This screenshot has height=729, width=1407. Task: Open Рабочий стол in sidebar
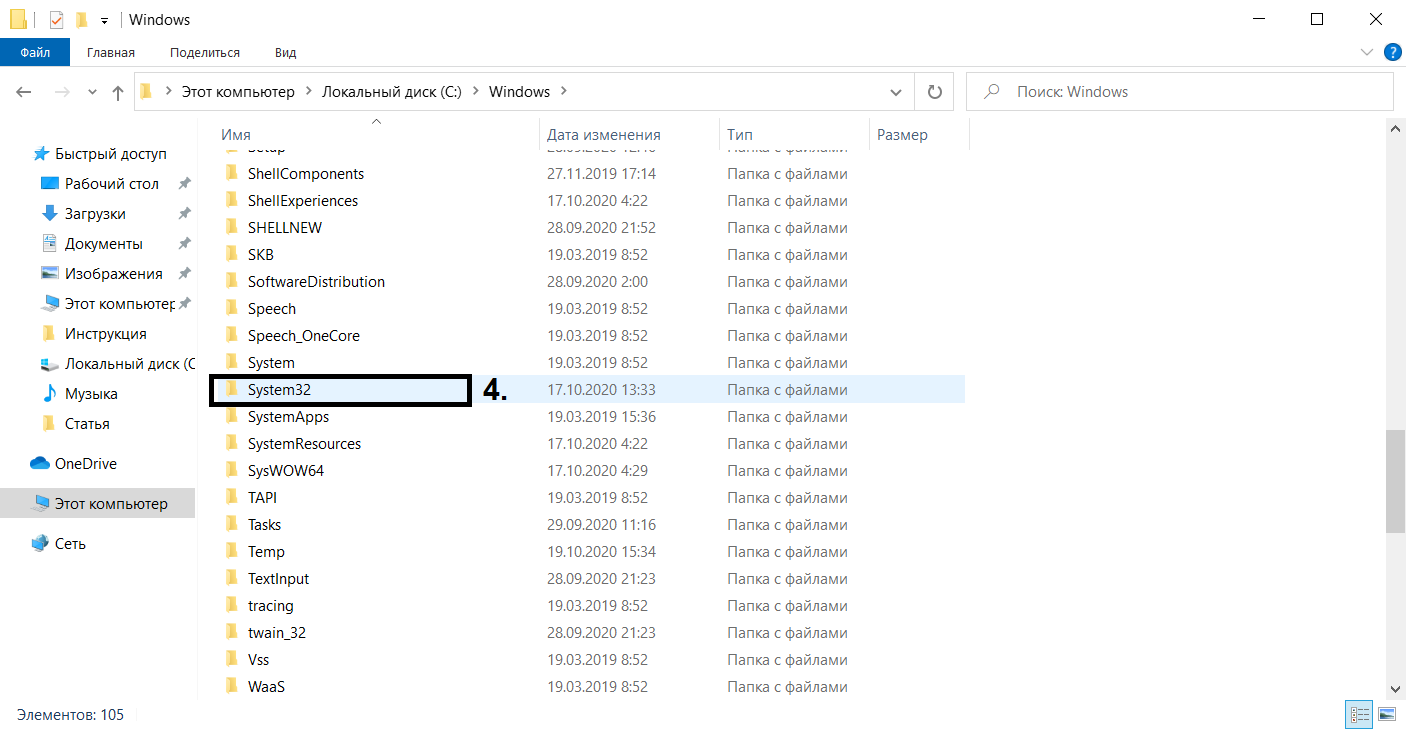[111, 184]
